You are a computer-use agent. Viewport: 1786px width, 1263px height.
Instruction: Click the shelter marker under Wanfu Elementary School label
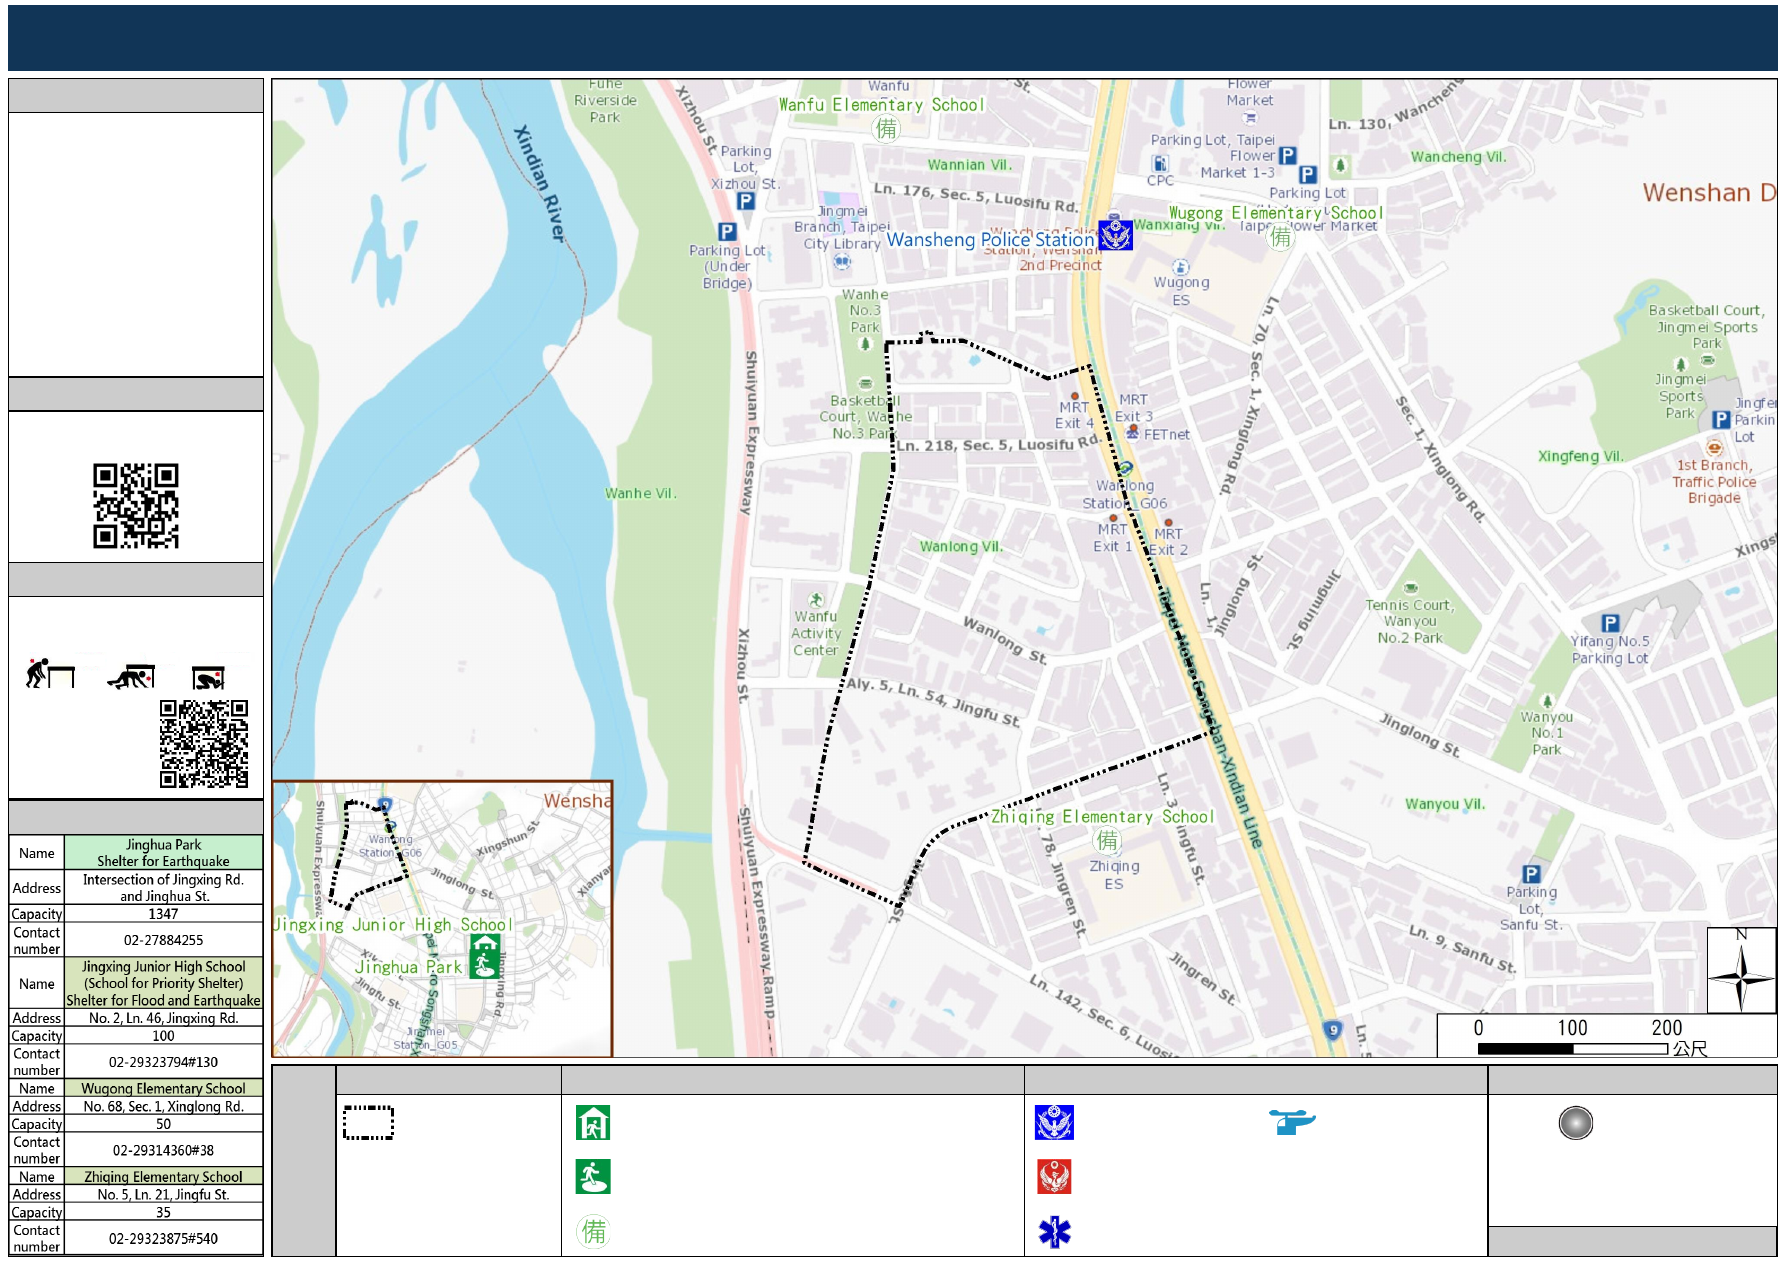pos(886,129)
